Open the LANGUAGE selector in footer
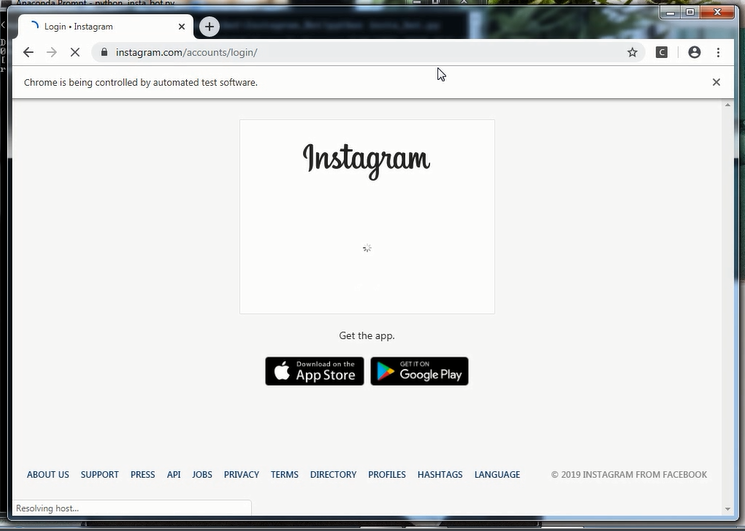Image resolution: width=745 pixels, height=531 pixels. point(497,474)
